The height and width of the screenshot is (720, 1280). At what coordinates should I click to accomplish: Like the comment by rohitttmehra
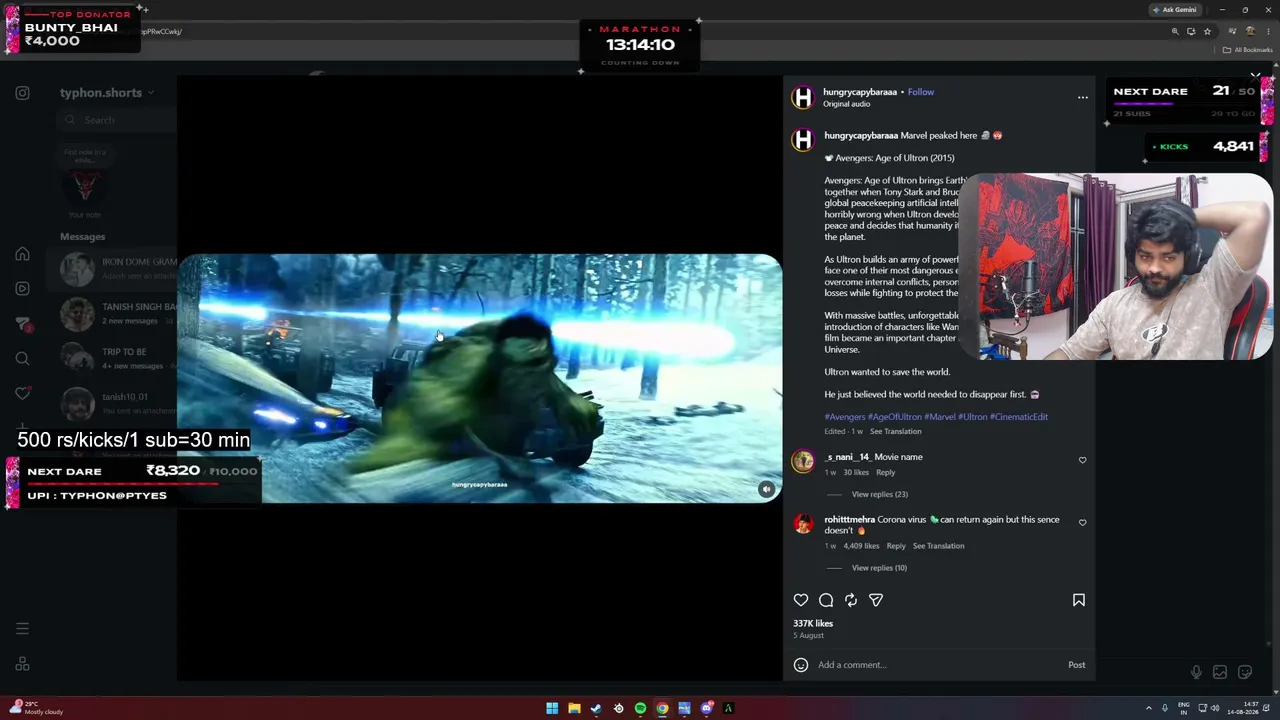click(1082, 522)
